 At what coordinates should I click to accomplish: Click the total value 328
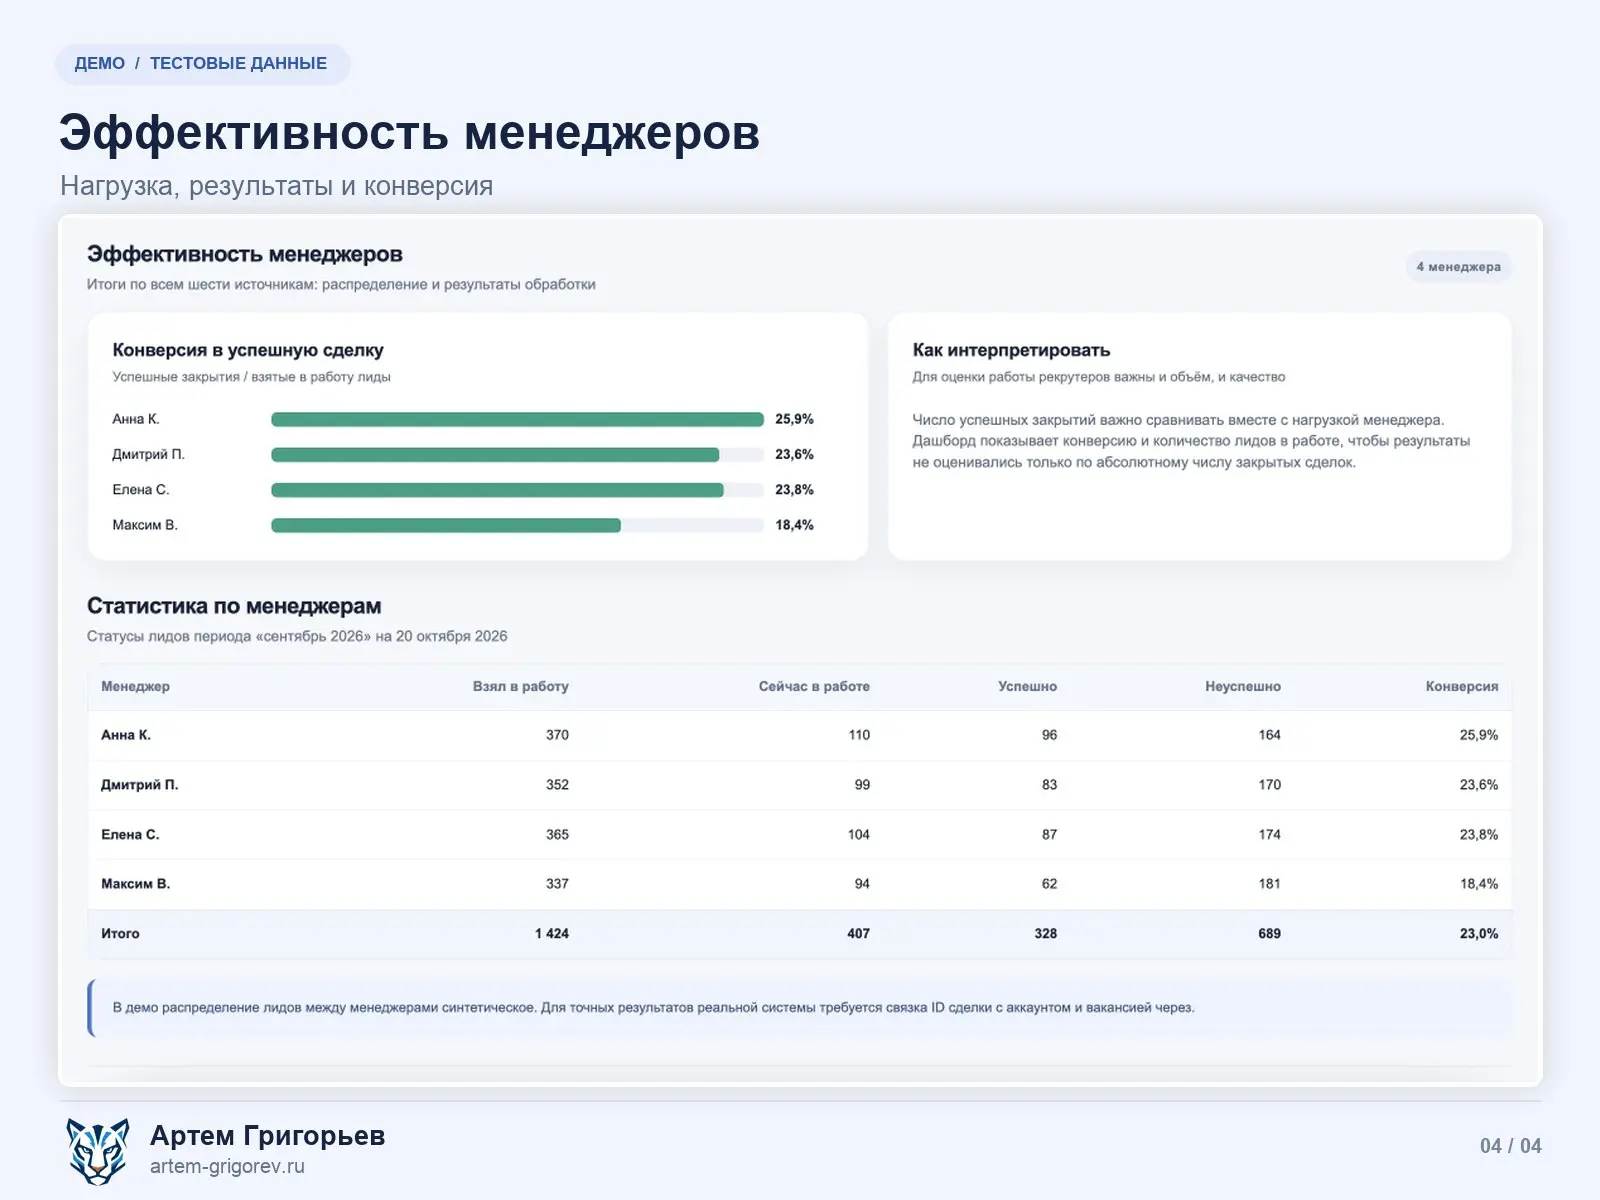[x=1046, y=933]
